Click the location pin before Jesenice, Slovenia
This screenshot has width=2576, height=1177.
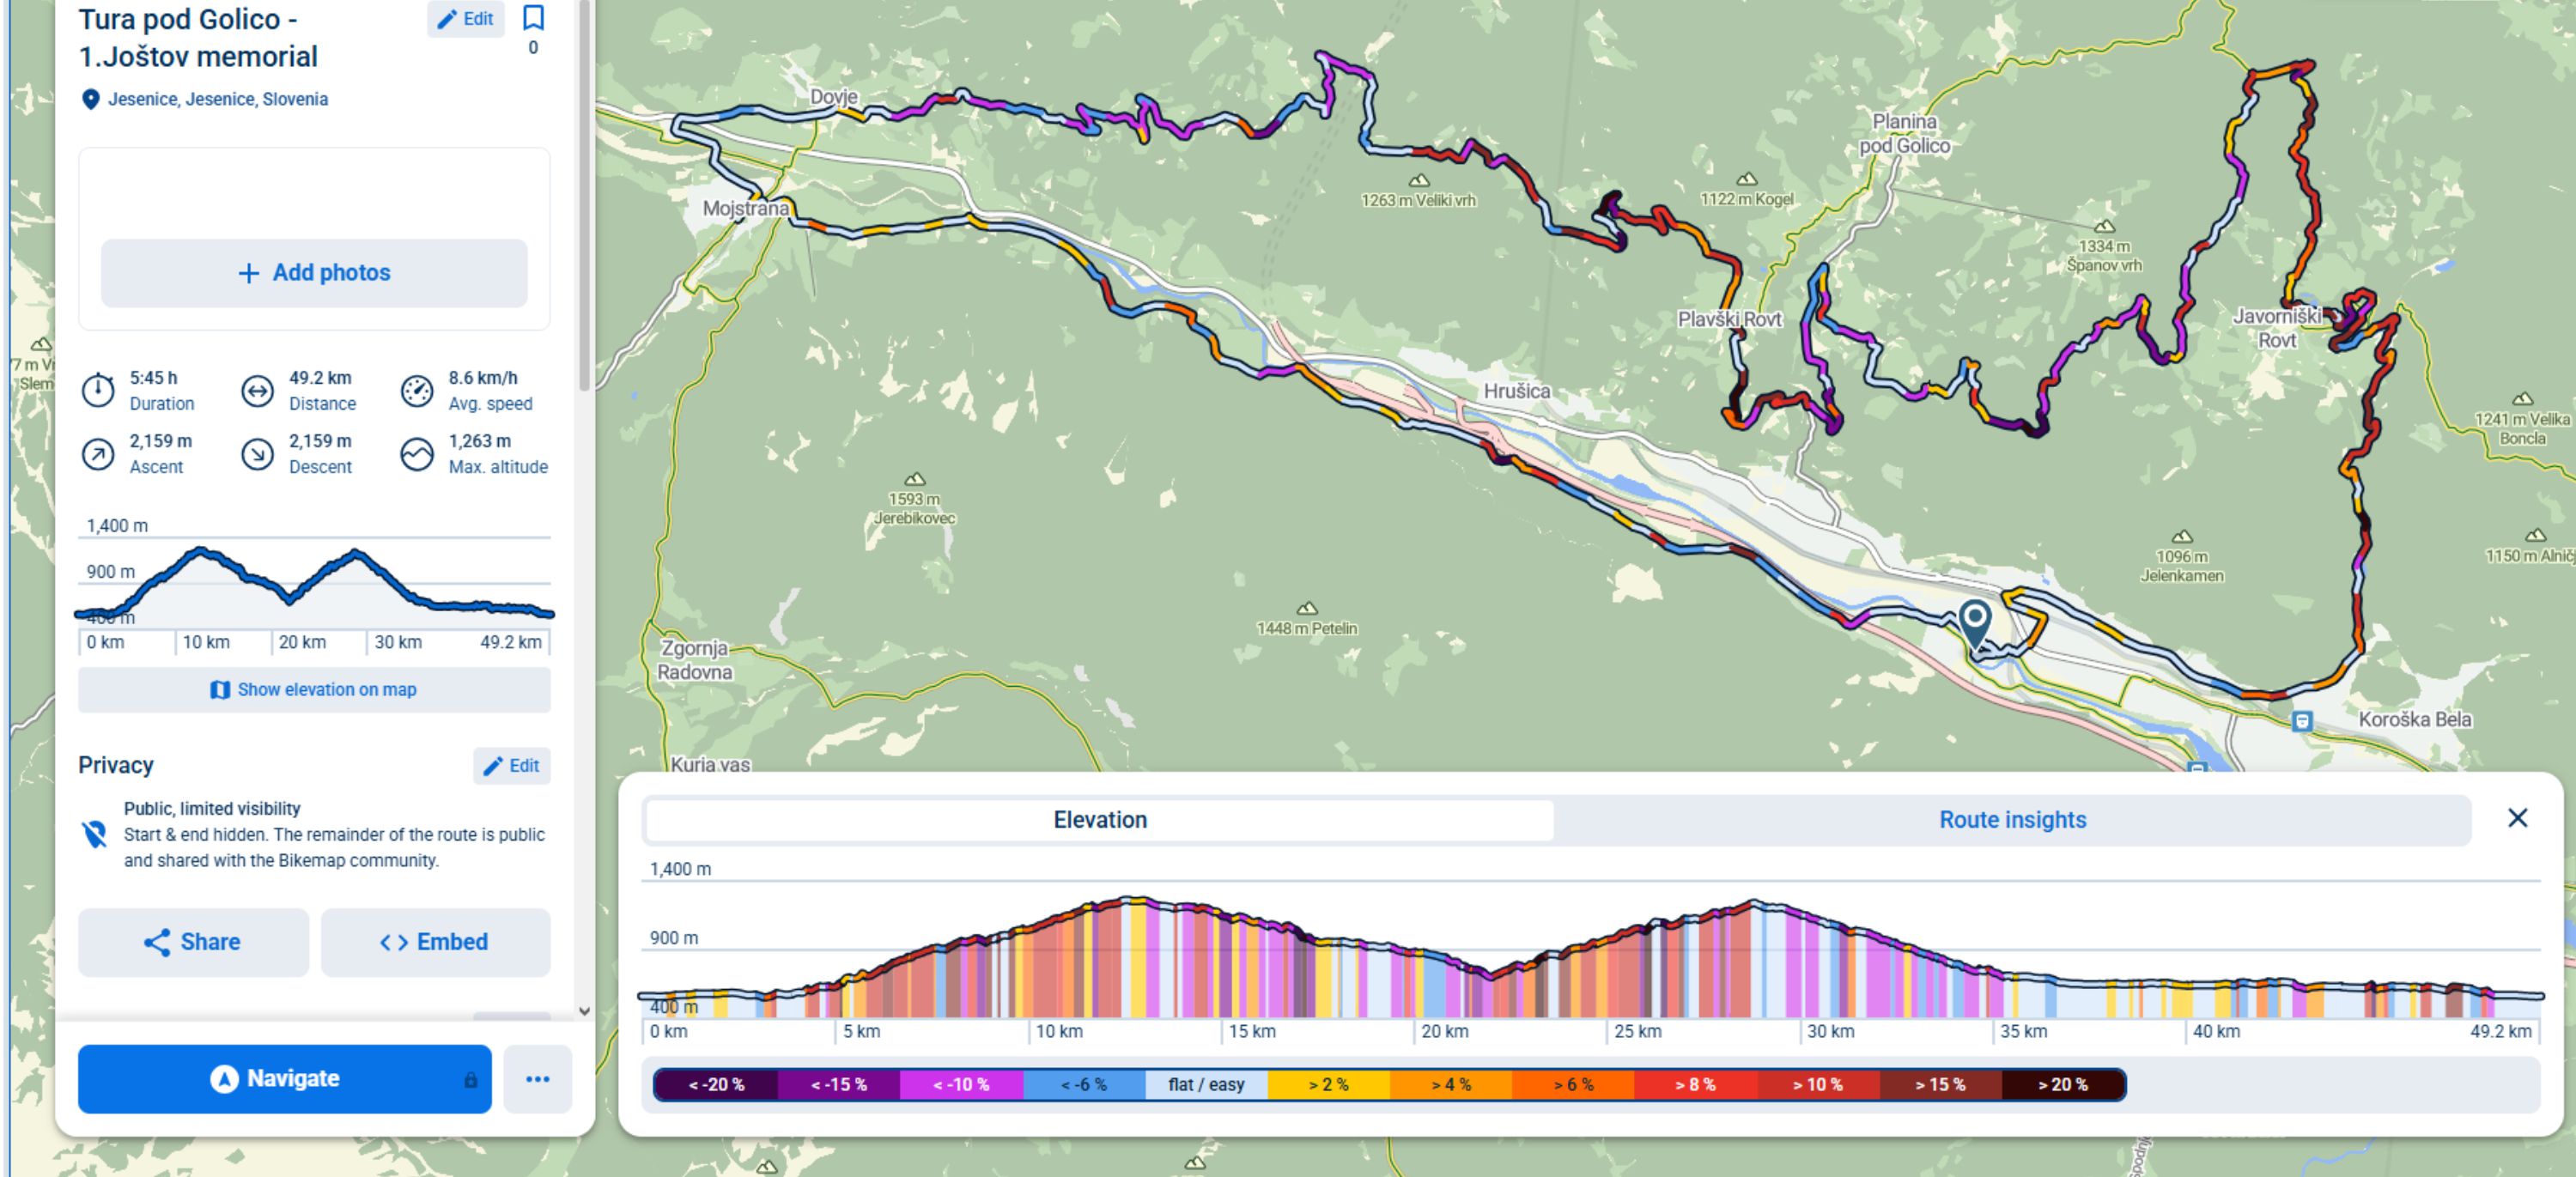(x=91, y=99)
